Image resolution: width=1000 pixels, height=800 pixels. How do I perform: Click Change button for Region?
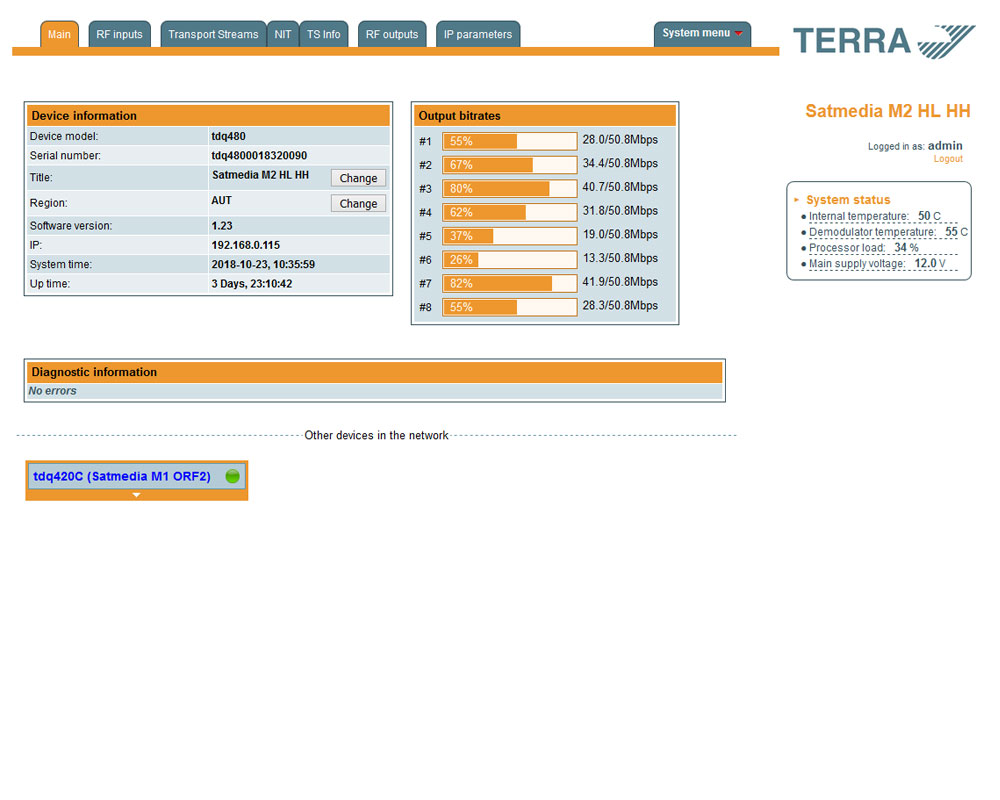click(x=358, y=204)
